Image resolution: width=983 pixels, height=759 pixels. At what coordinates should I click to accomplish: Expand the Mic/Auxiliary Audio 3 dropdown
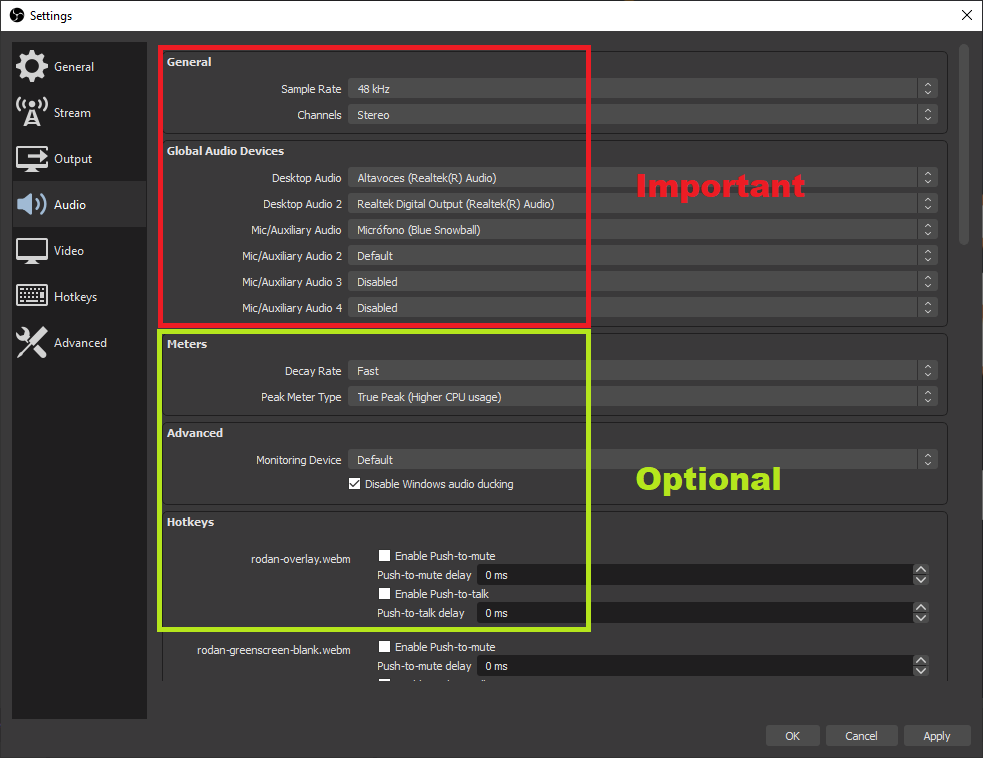pos(642,282)
